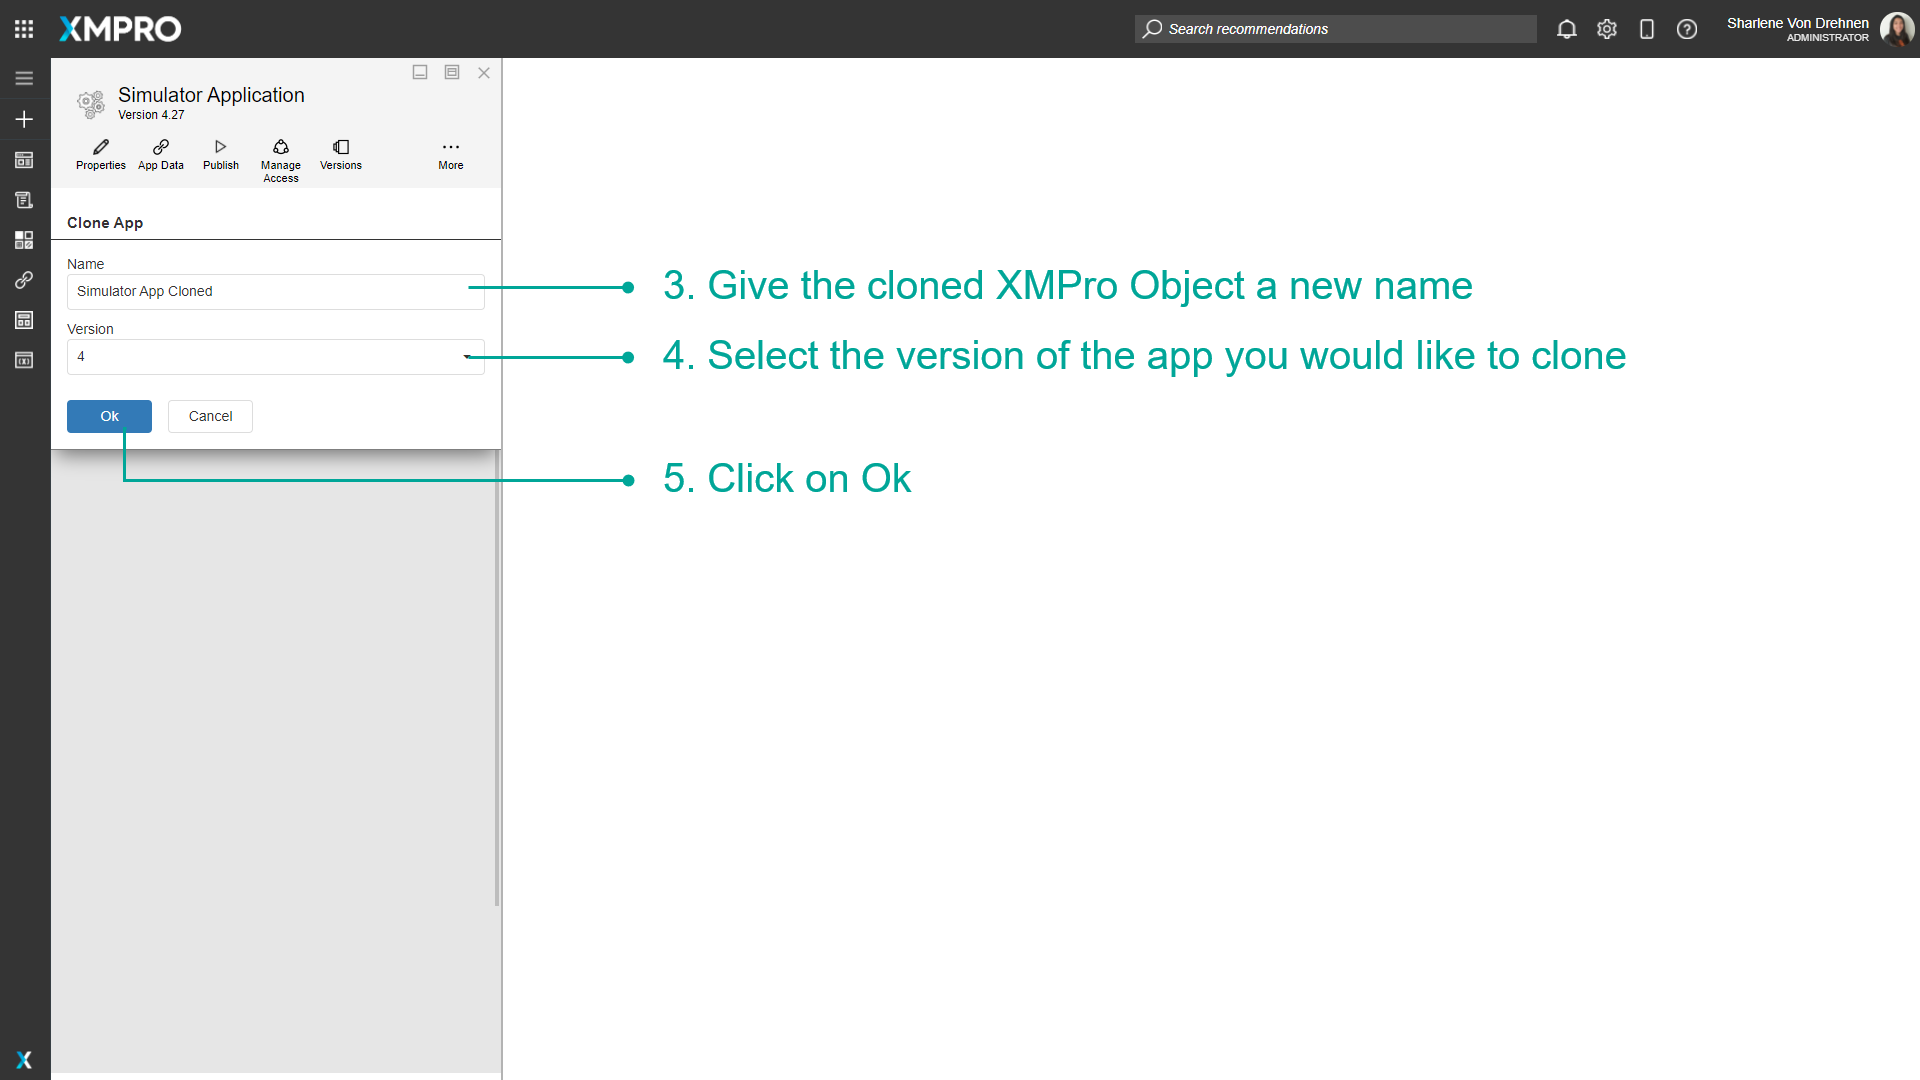Click Sharlene Von Drehnen's profile avatar
1920x1080 pixels.
coord(1897,29)
